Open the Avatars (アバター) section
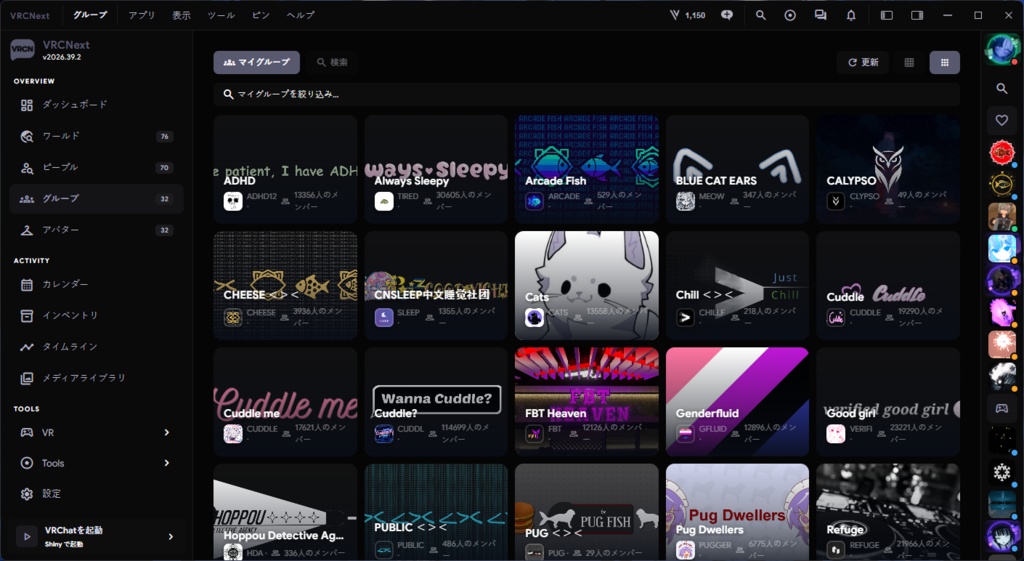The image size is (1024, 561). tap(96, 230)
